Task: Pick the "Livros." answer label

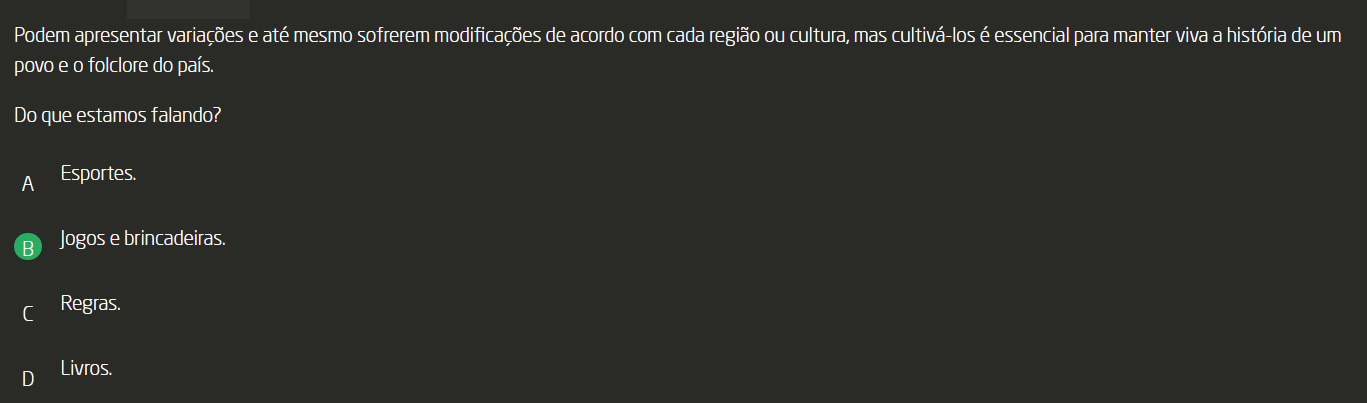Action: click(86, 368)
